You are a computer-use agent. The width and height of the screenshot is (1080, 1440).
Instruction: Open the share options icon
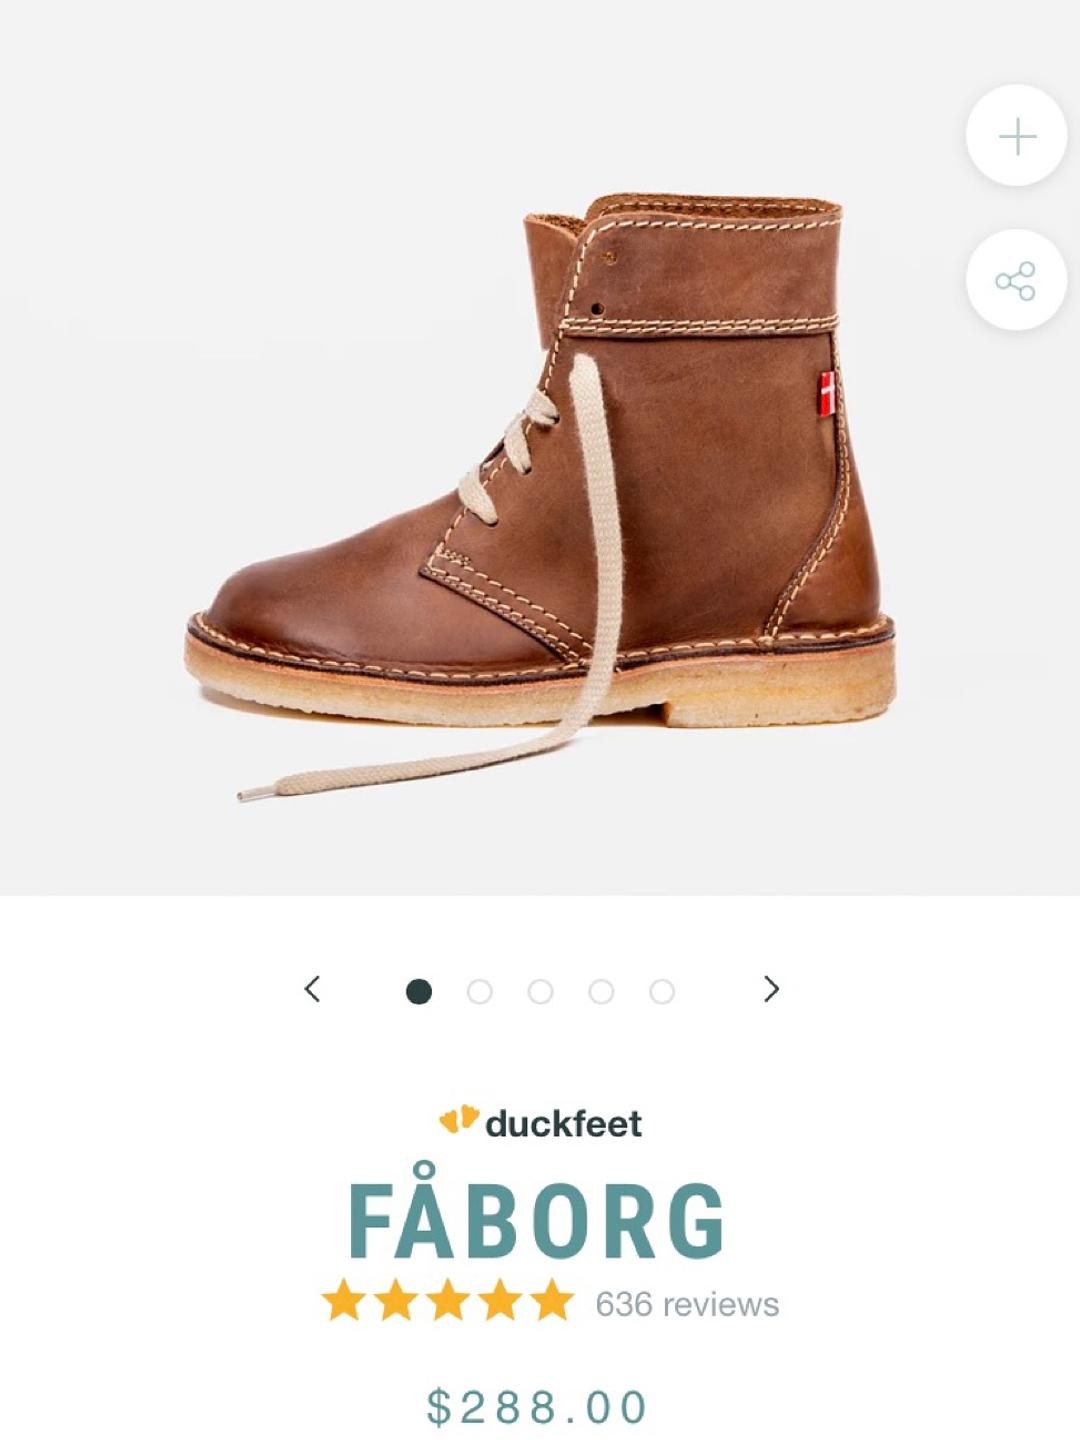1016,281
